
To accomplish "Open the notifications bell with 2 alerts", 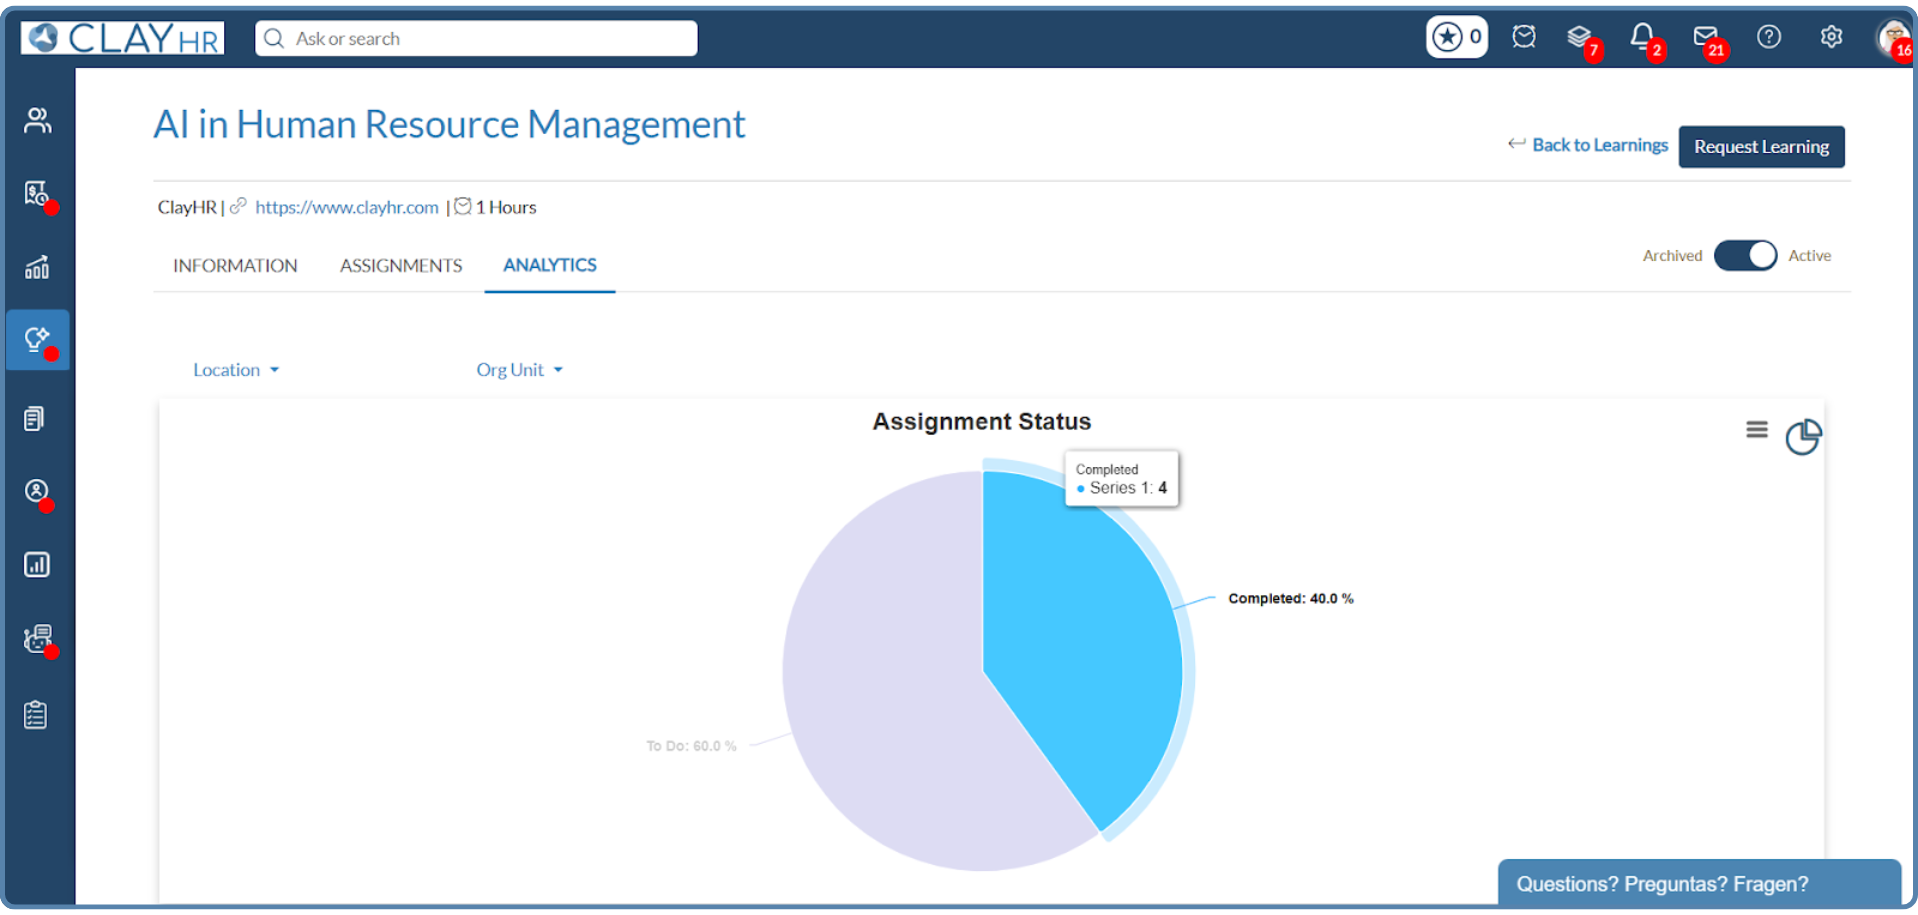I will [x=1641, y=37].
